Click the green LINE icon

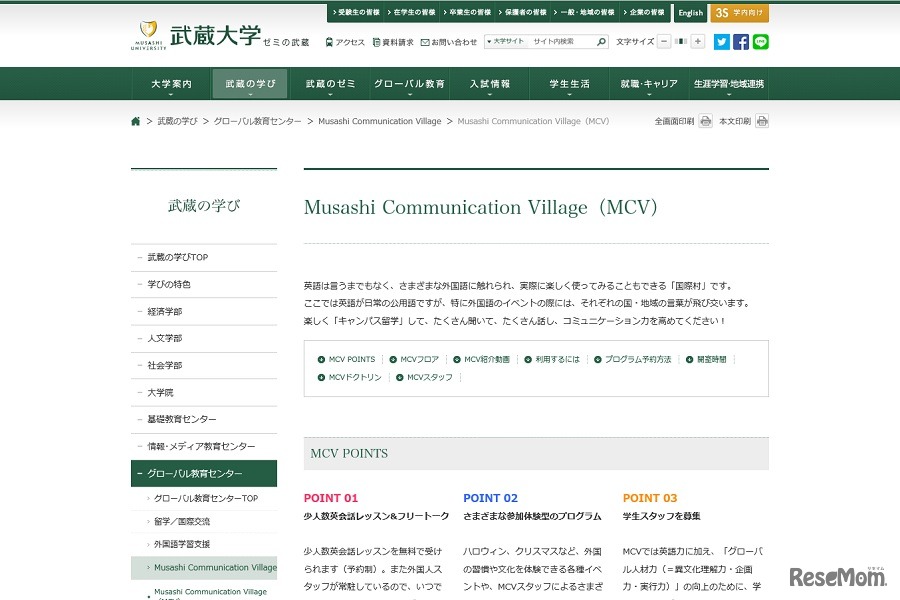pos(761,42)
